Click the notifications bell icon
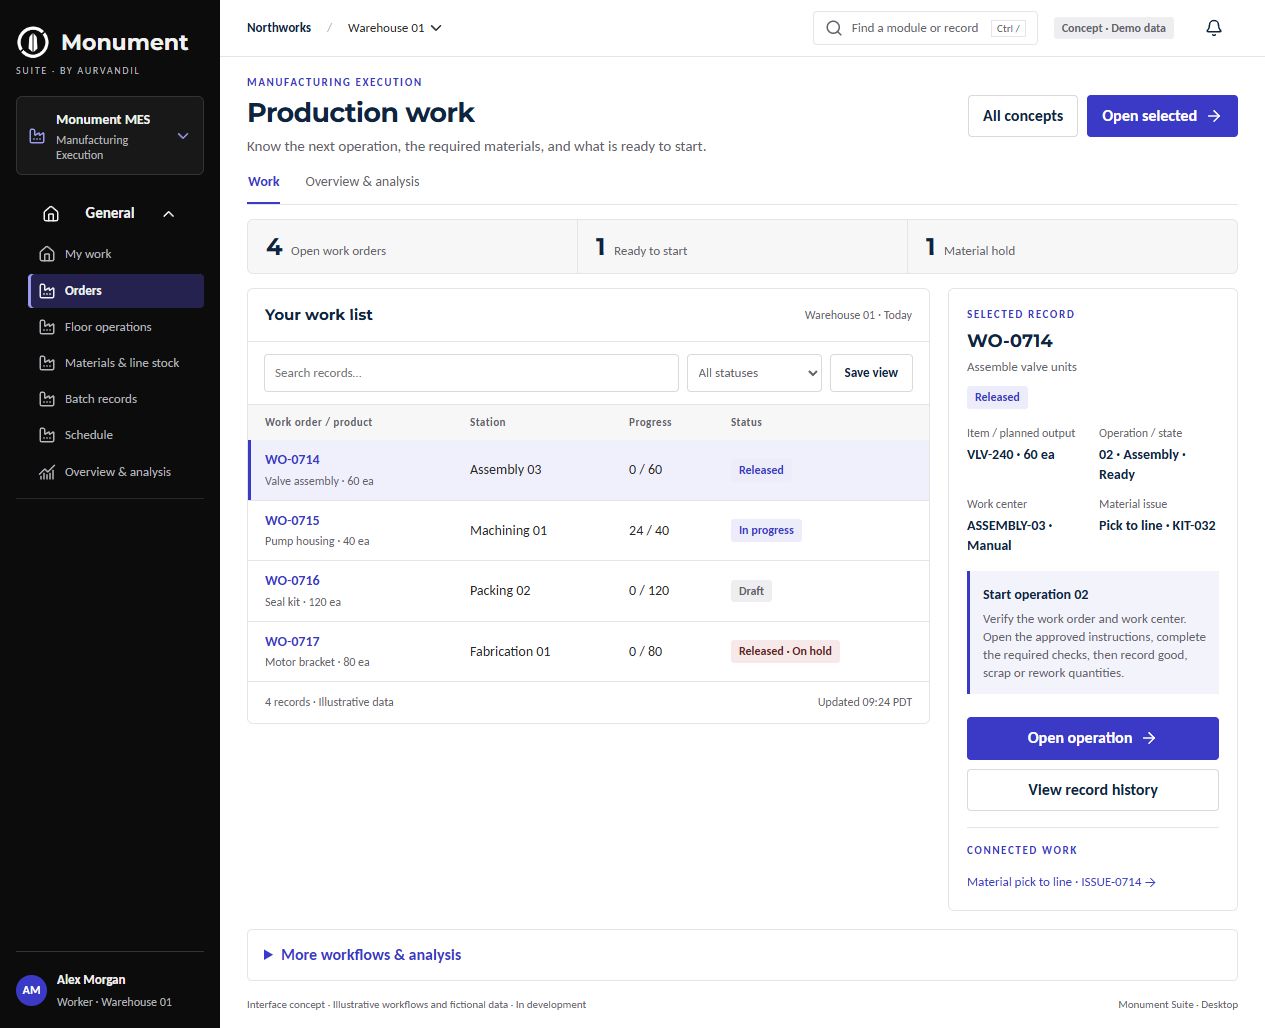Image resolution: width=1265 pixels, height=1028 pixels. coord(1214,28)
